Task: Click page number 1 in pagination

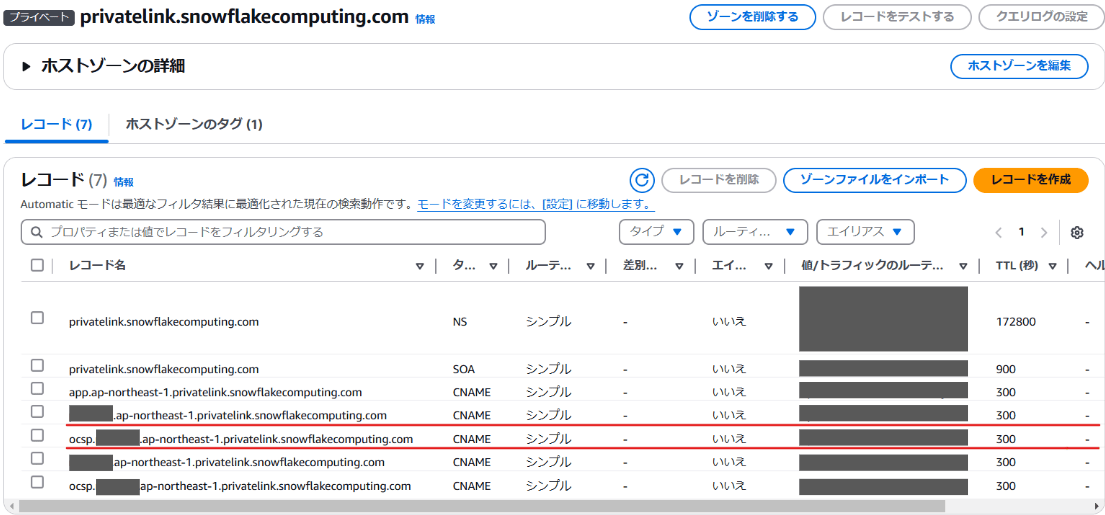Action: [x=1020, y=232]
